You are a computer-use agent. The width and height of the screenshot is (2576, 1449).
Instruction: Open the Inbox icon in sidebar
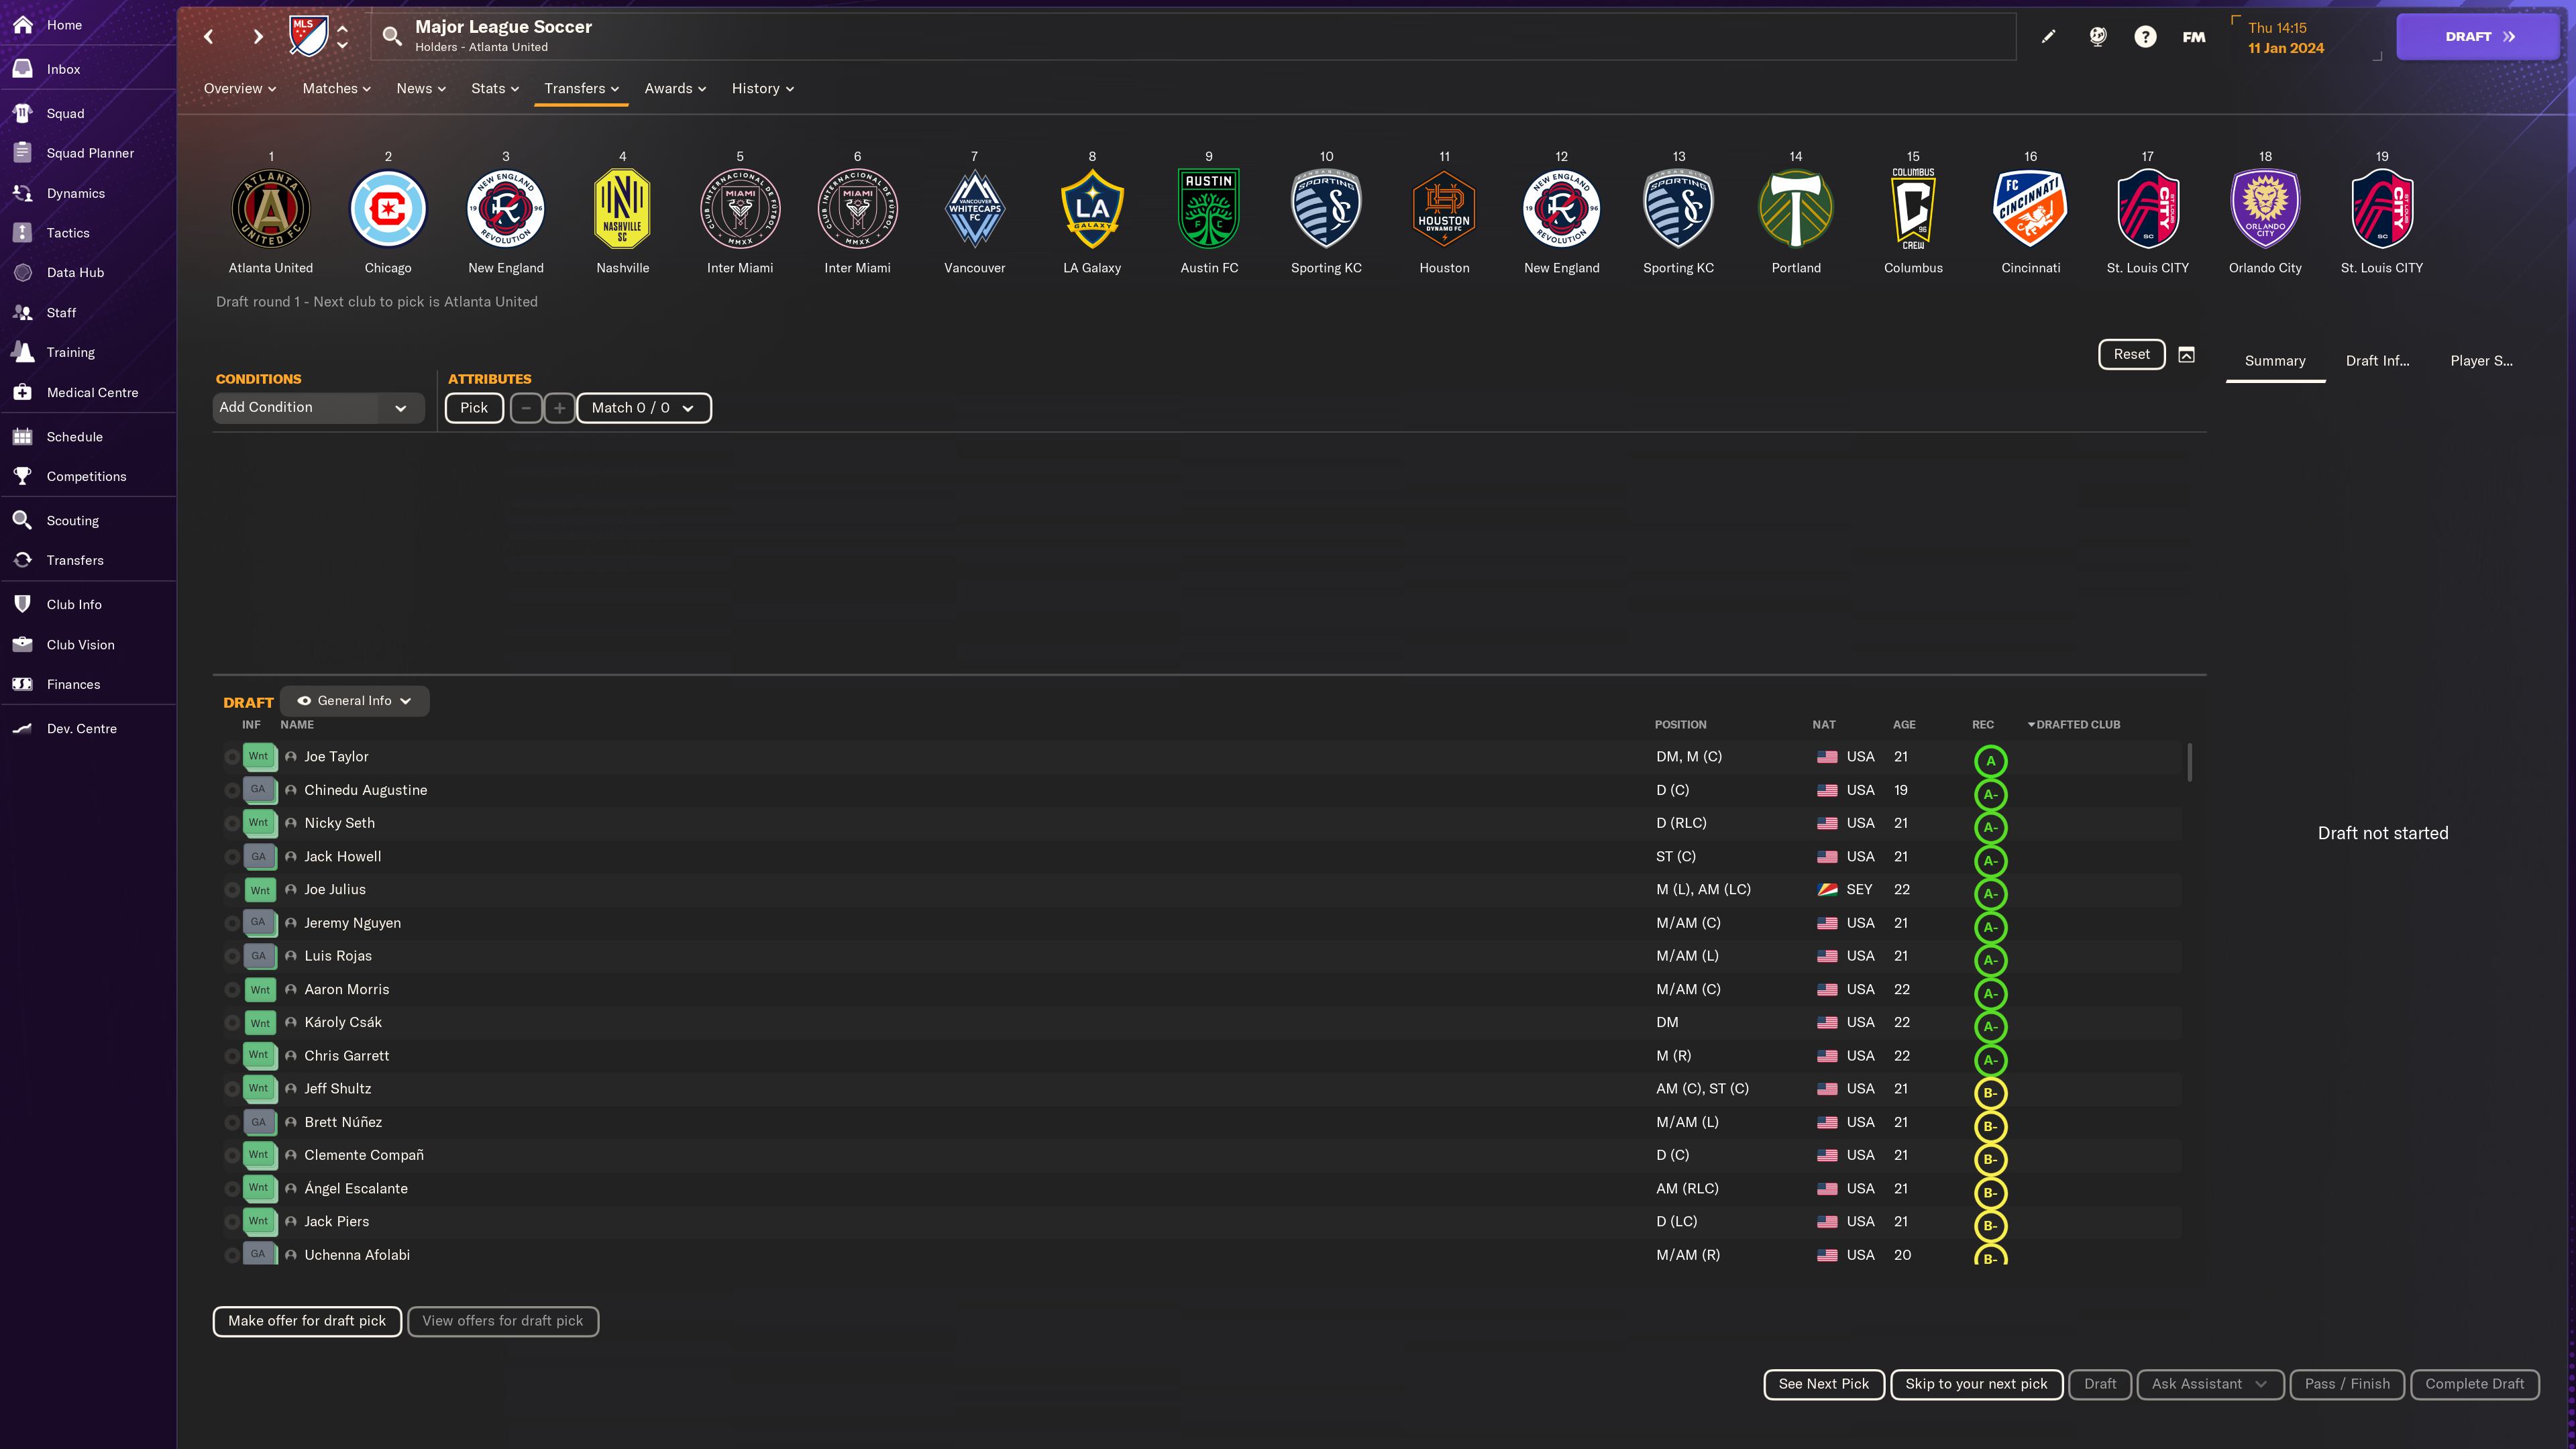22,69
